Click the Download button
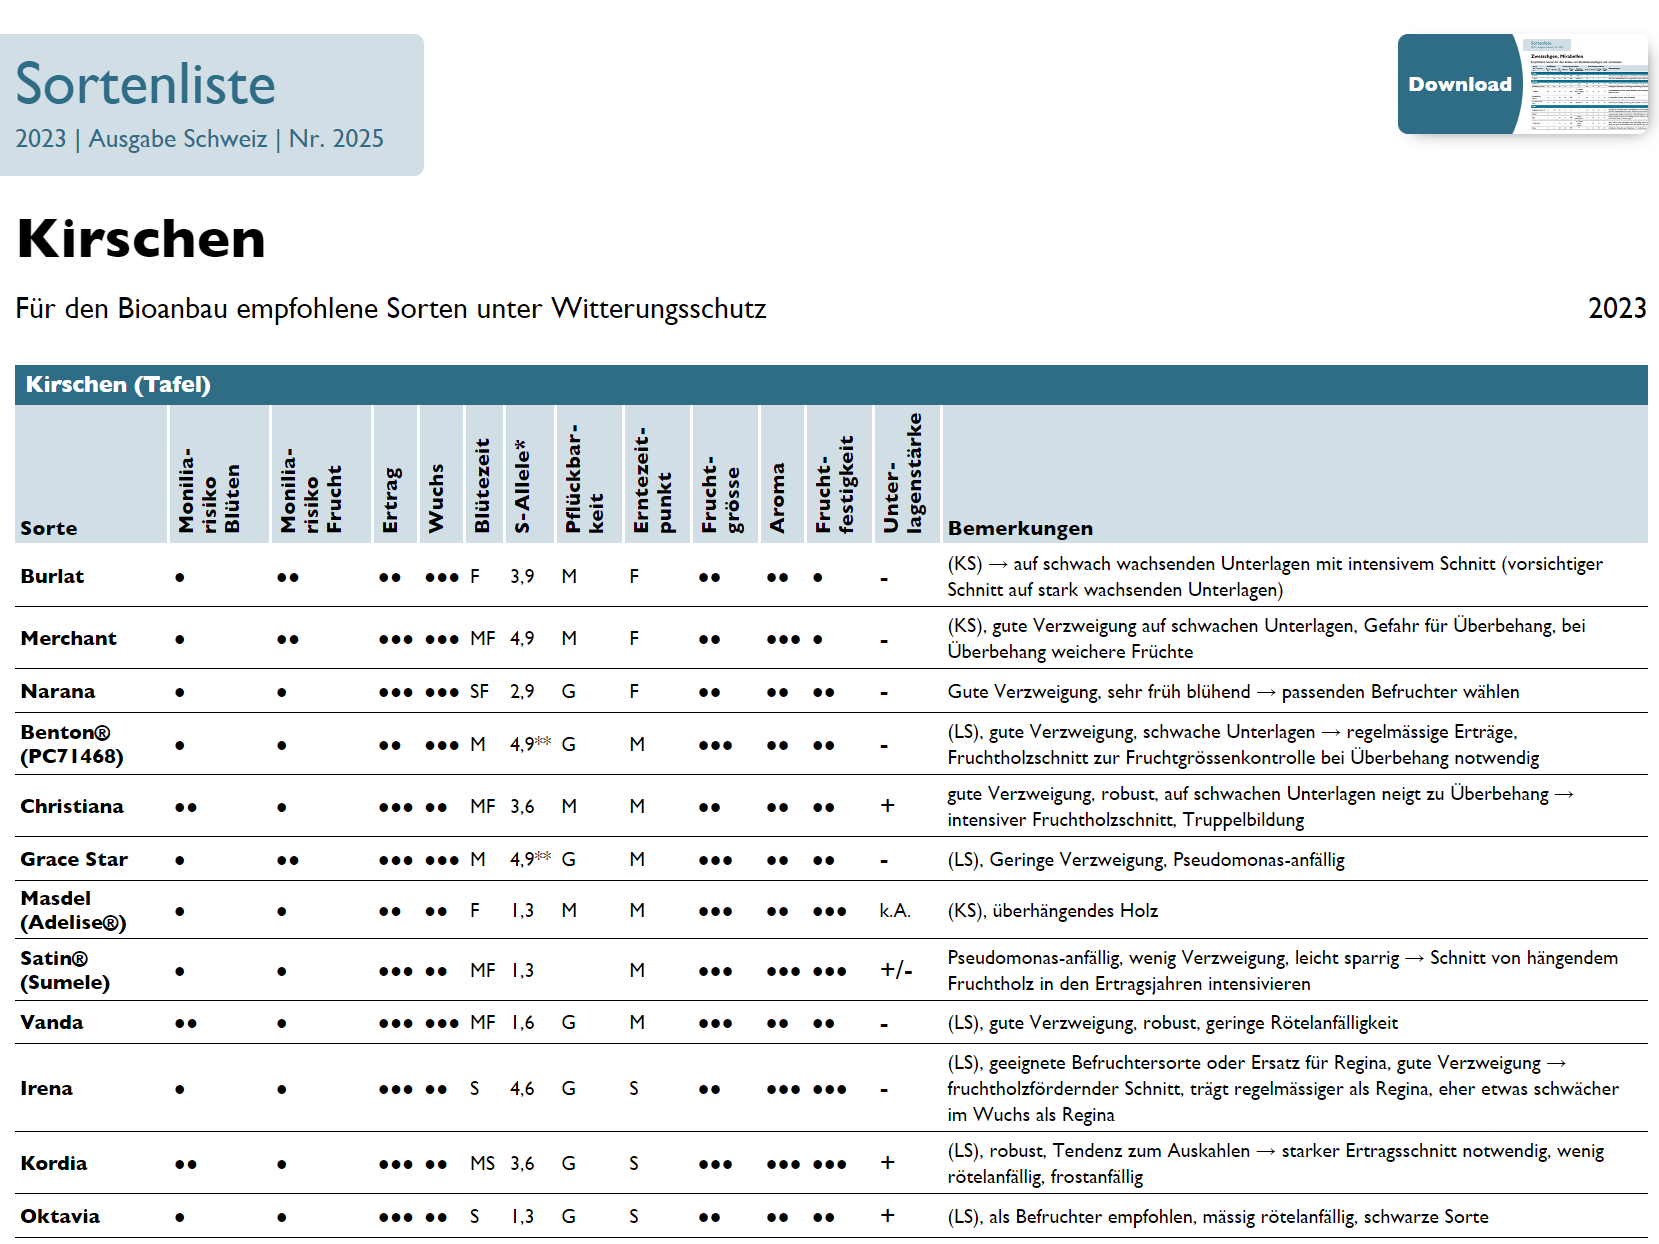The height and width of the screenshot is (1244, 1659). click(1459, 84)
